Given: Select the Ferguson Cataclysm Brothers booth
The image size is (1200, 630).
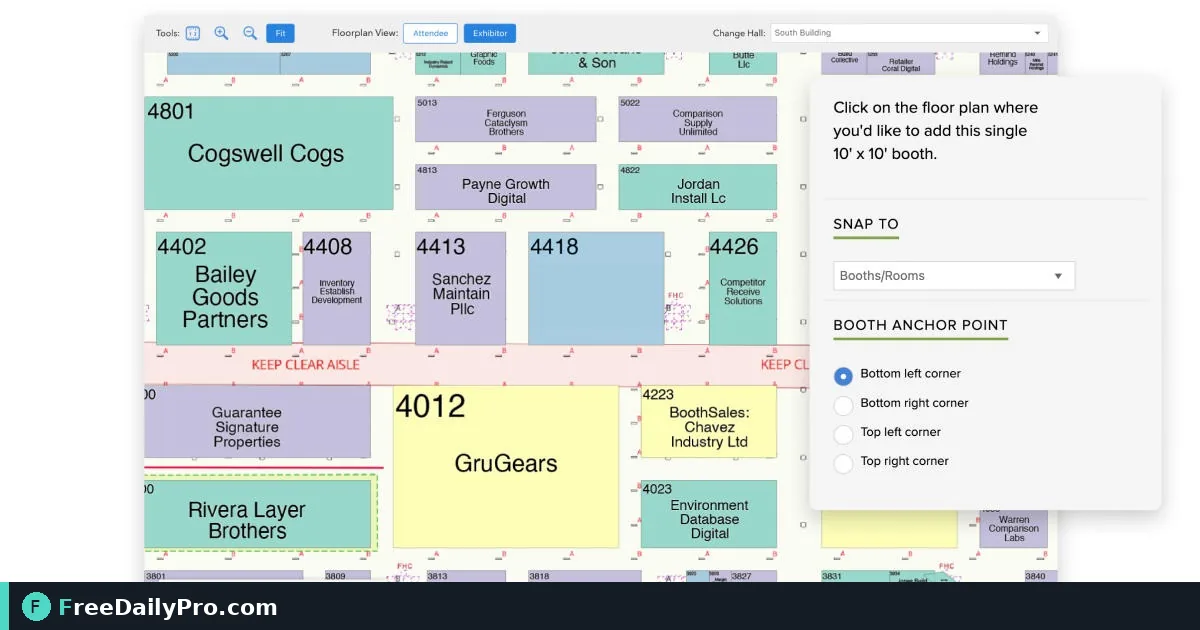Looking at the screenshot, I should point(506,119).
